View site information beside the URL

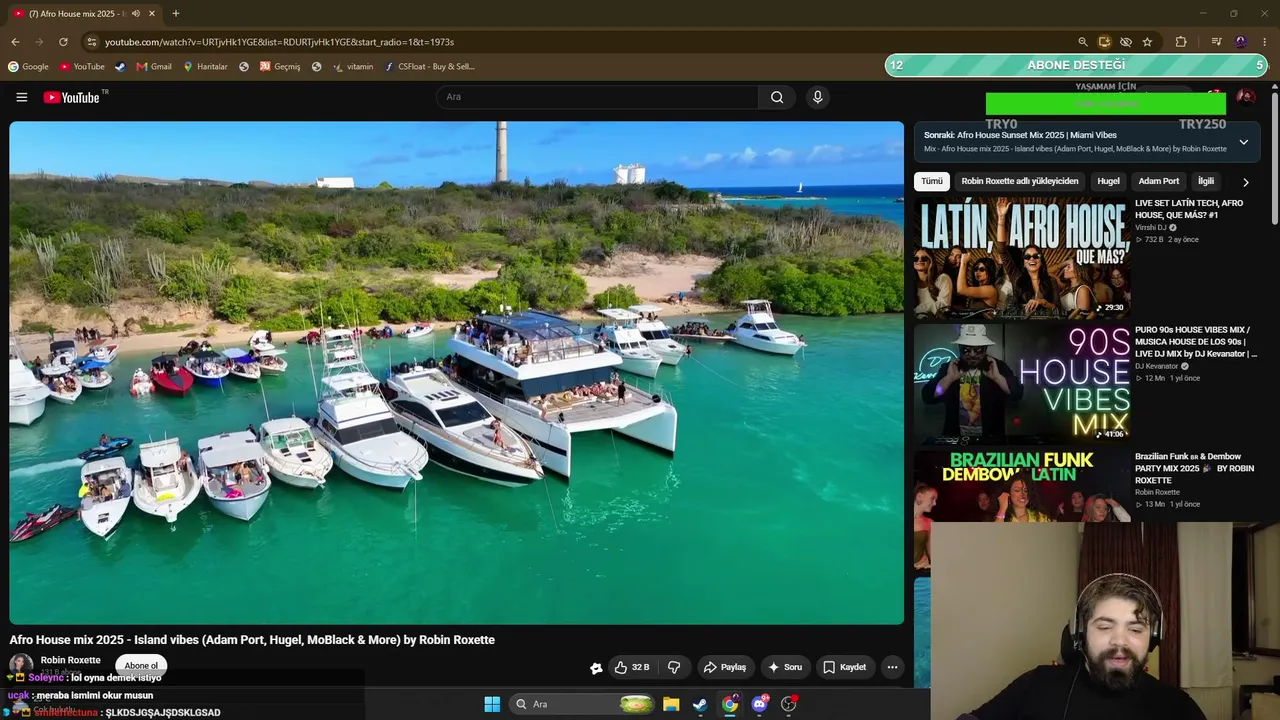(x=92, y=42)
